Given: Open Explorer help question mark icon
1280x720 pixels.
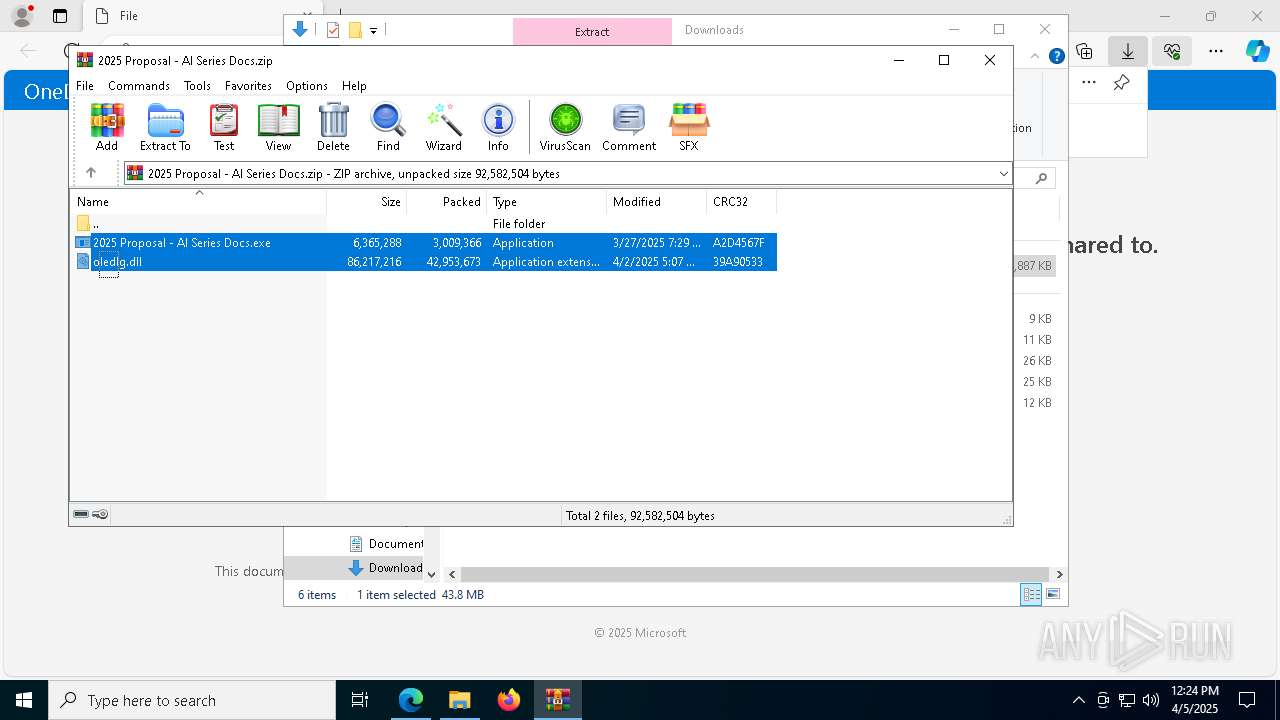Looking at the screenshot, I should [1056, 56].
